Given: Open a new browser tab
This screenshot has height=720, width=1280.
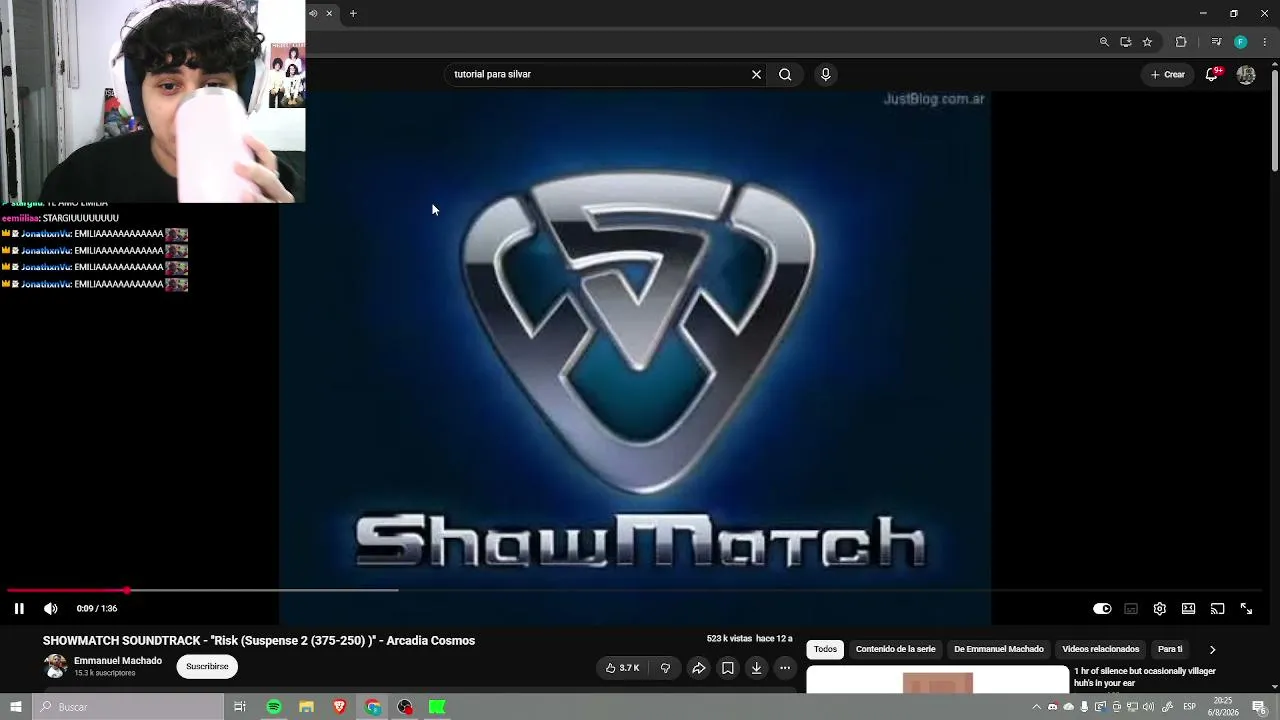Looking at the screenshot, I should (353, 13).
